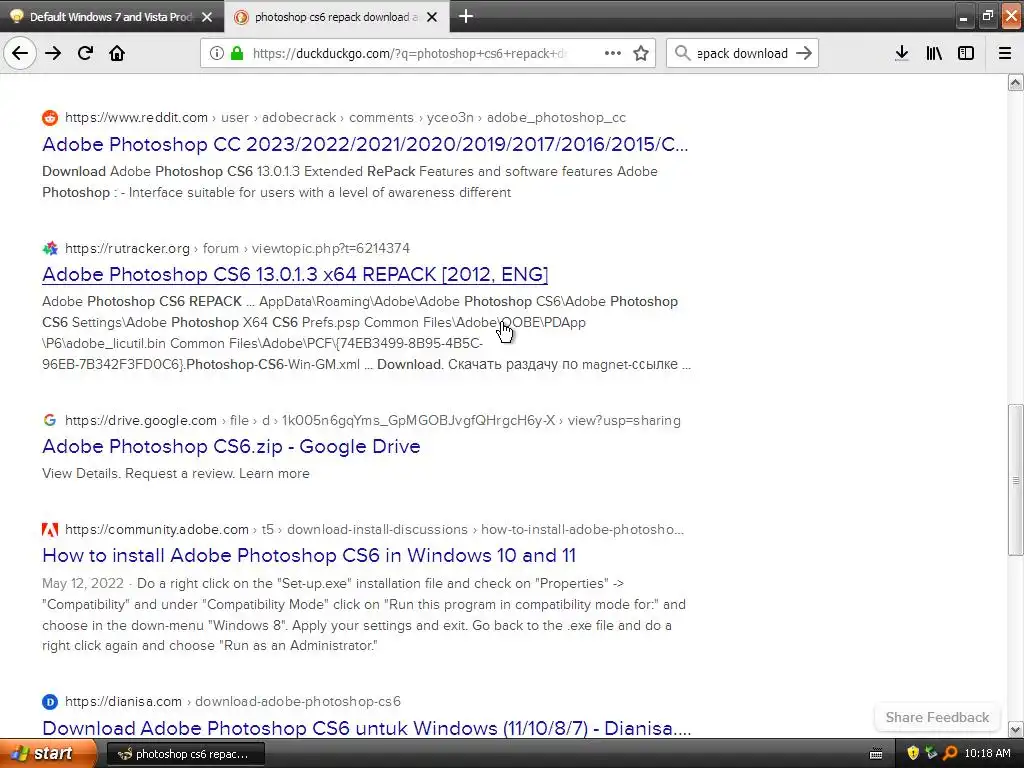View the secure connection padlock details
1024x768 pixels.
click(x=236, y=53)
